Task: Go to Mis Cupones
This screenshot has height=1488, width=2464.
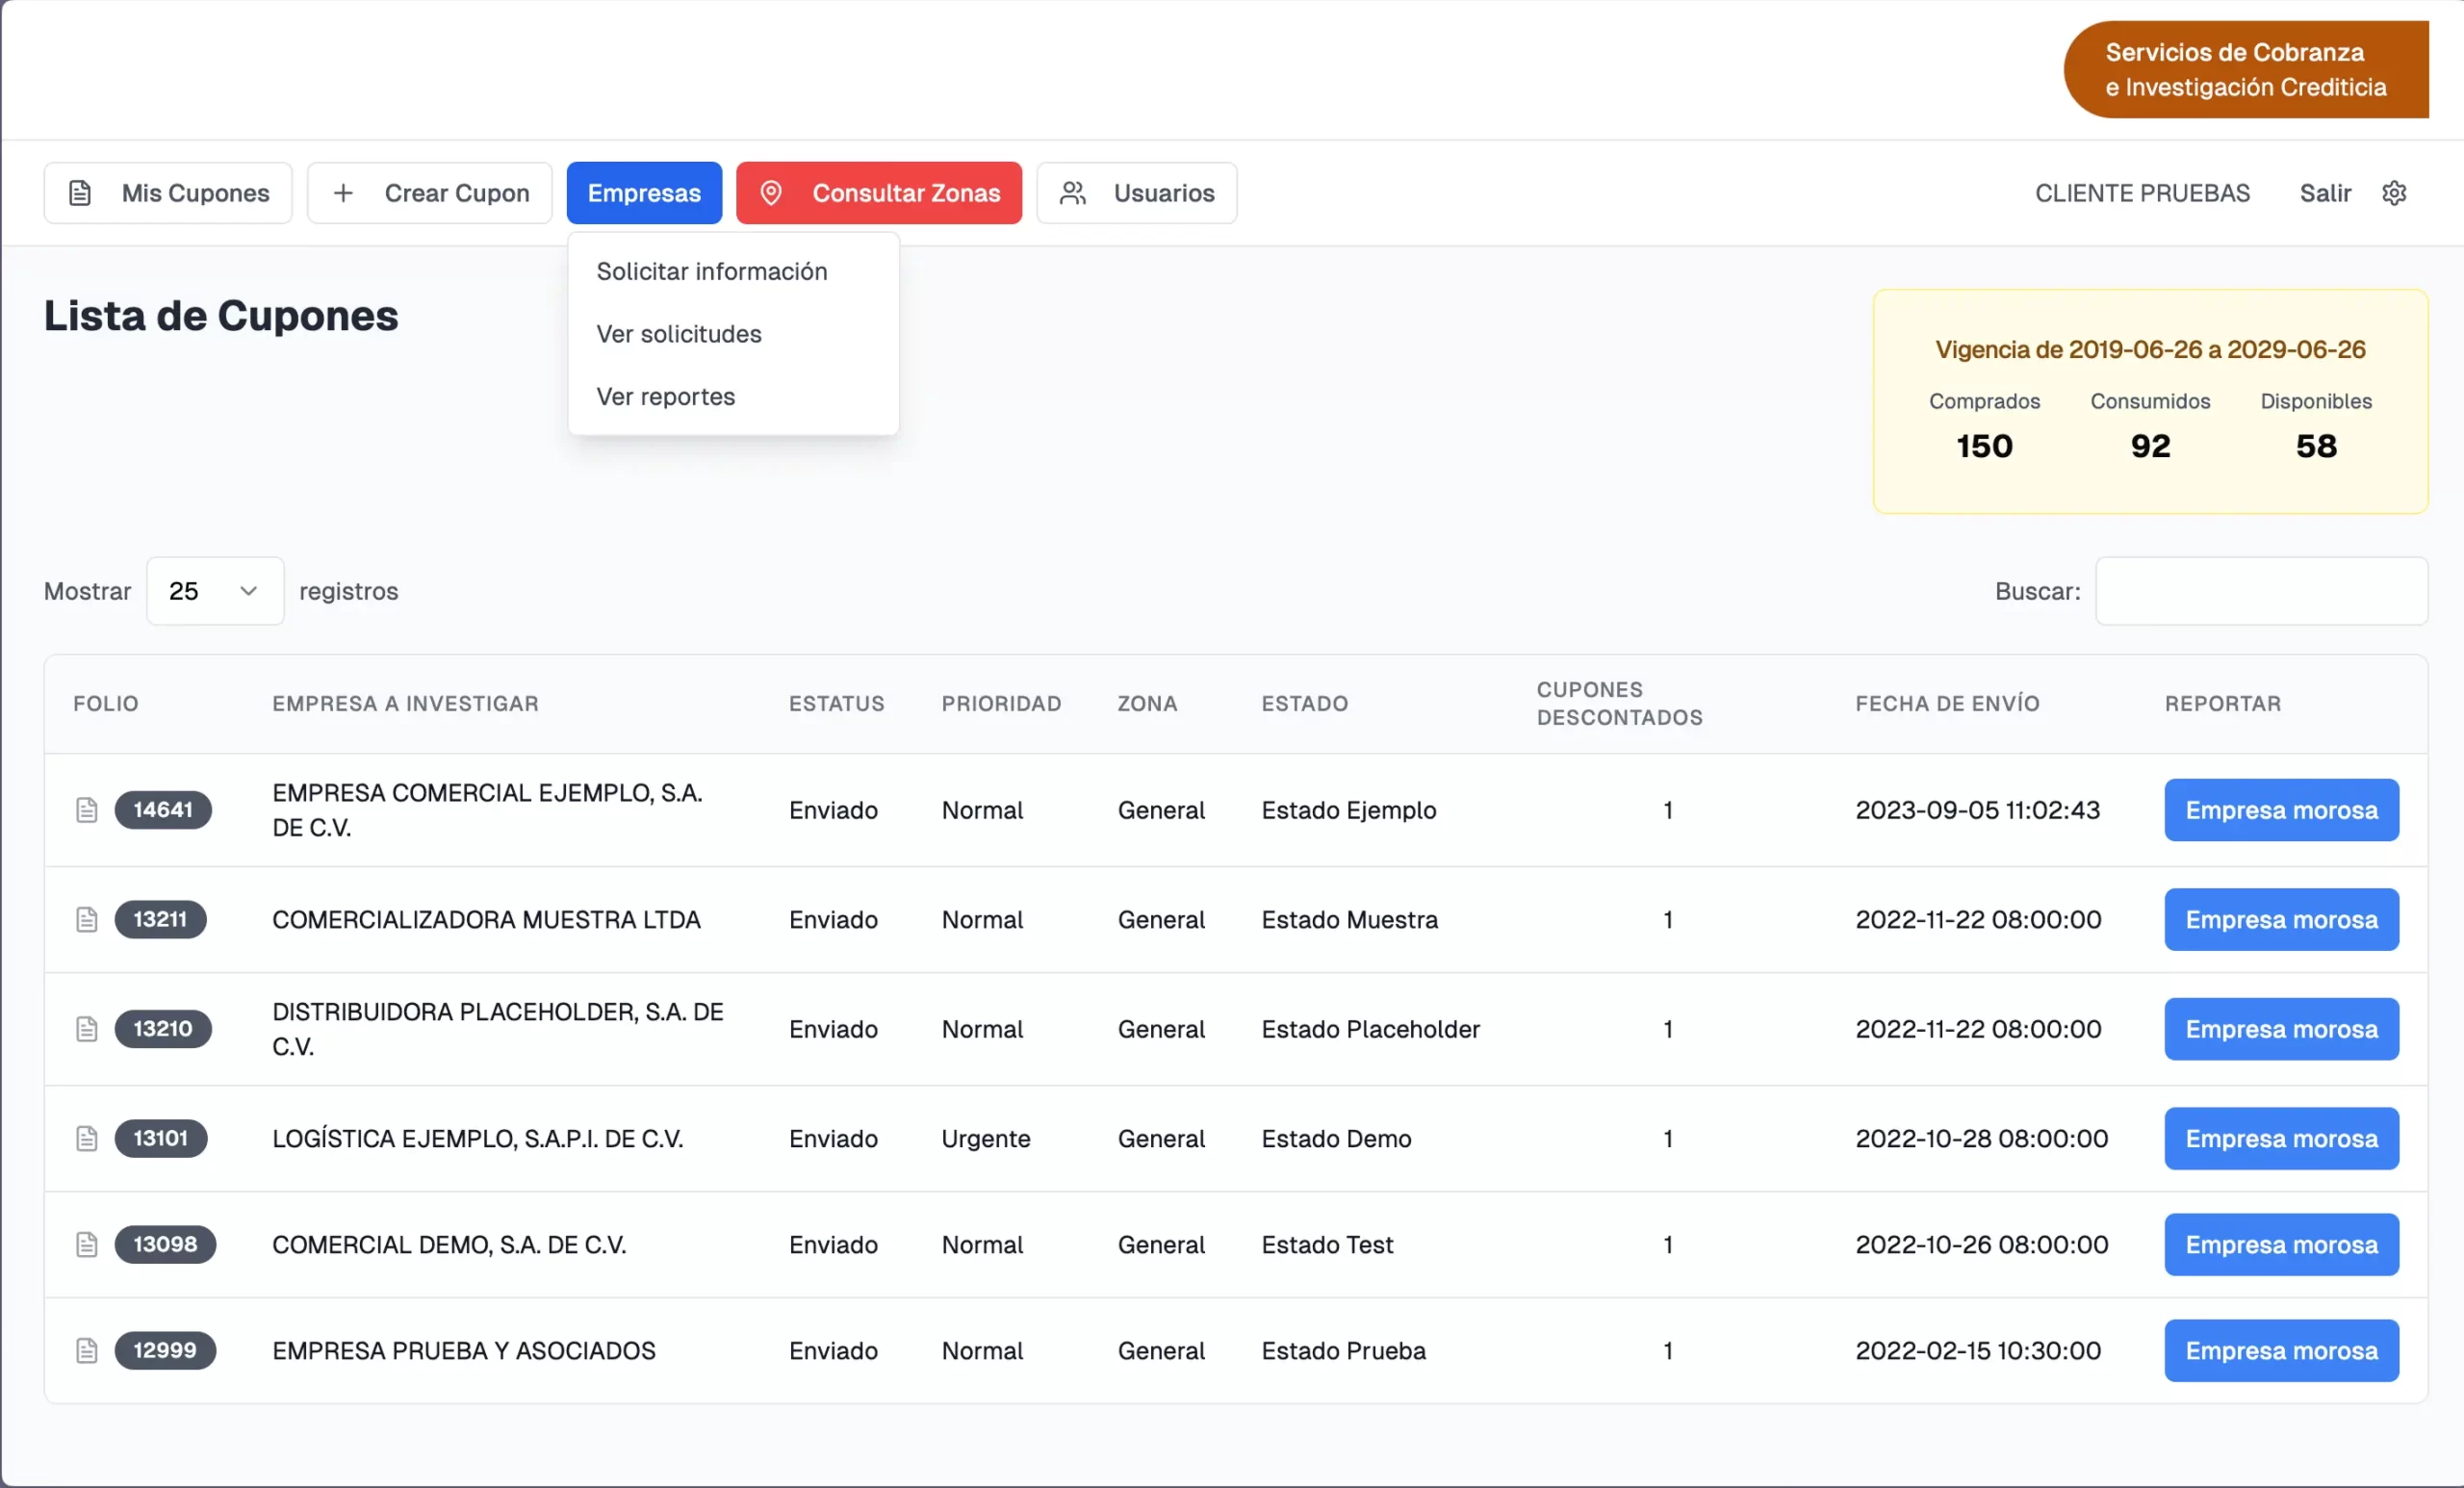Action: tap(168, 193)
